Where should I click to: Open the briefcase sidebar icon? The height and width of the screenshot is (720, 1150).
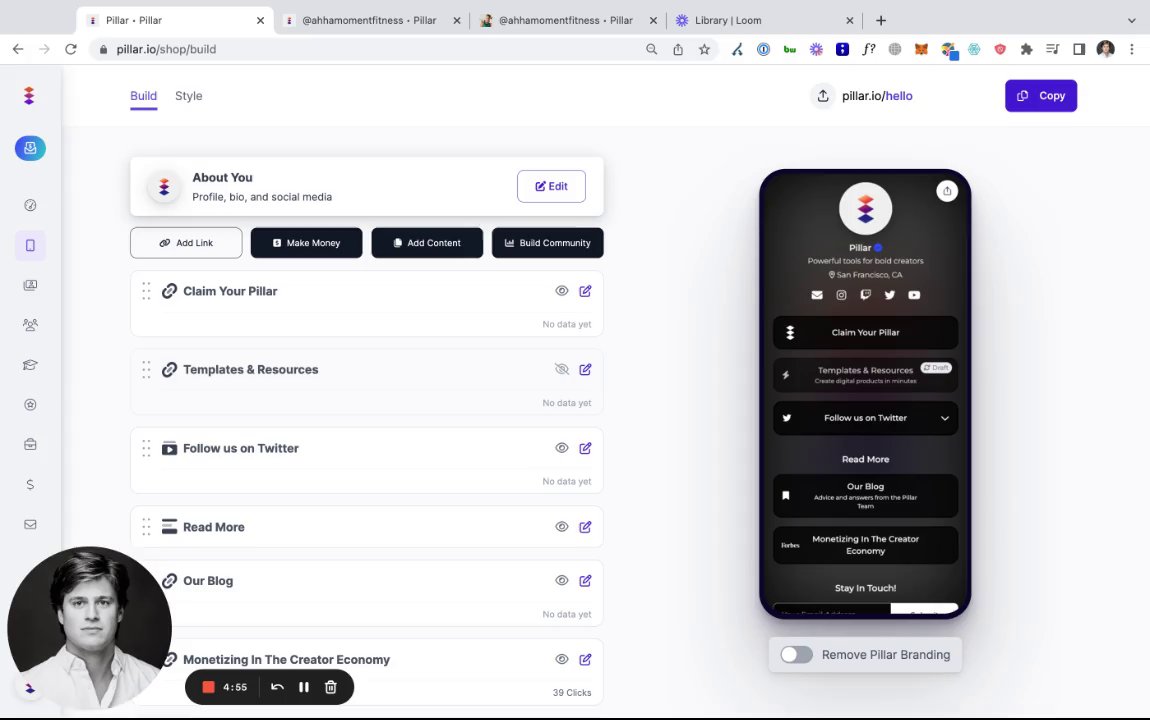point(30,444)
